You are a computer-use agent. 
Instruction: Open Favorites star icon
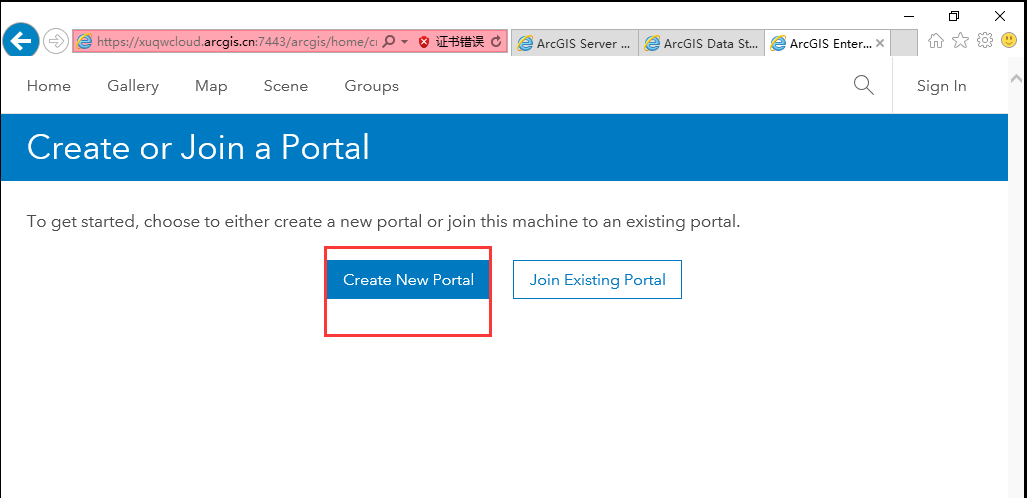point(960,41)
